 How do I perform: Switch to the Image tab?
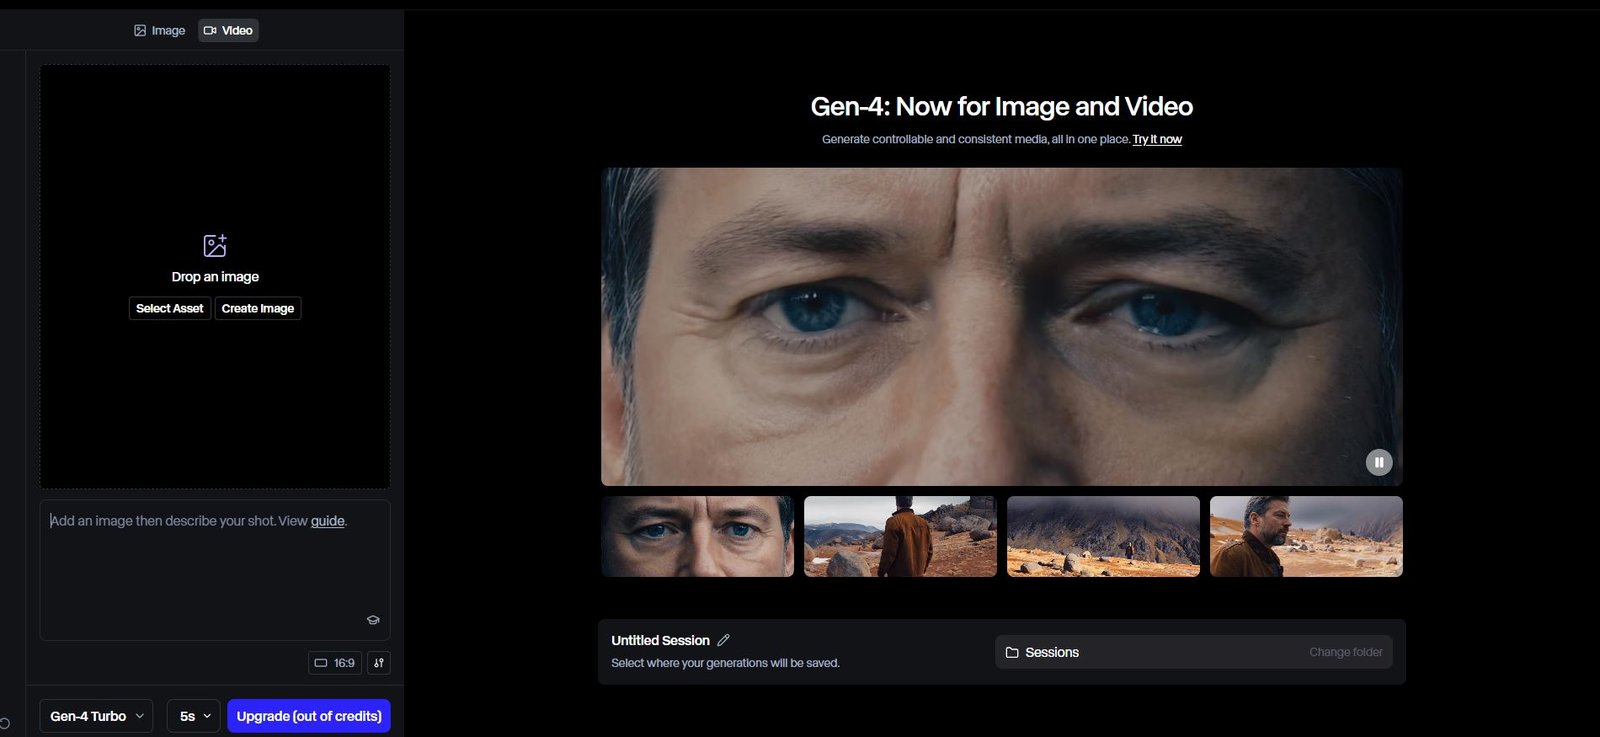coord(160,31)
